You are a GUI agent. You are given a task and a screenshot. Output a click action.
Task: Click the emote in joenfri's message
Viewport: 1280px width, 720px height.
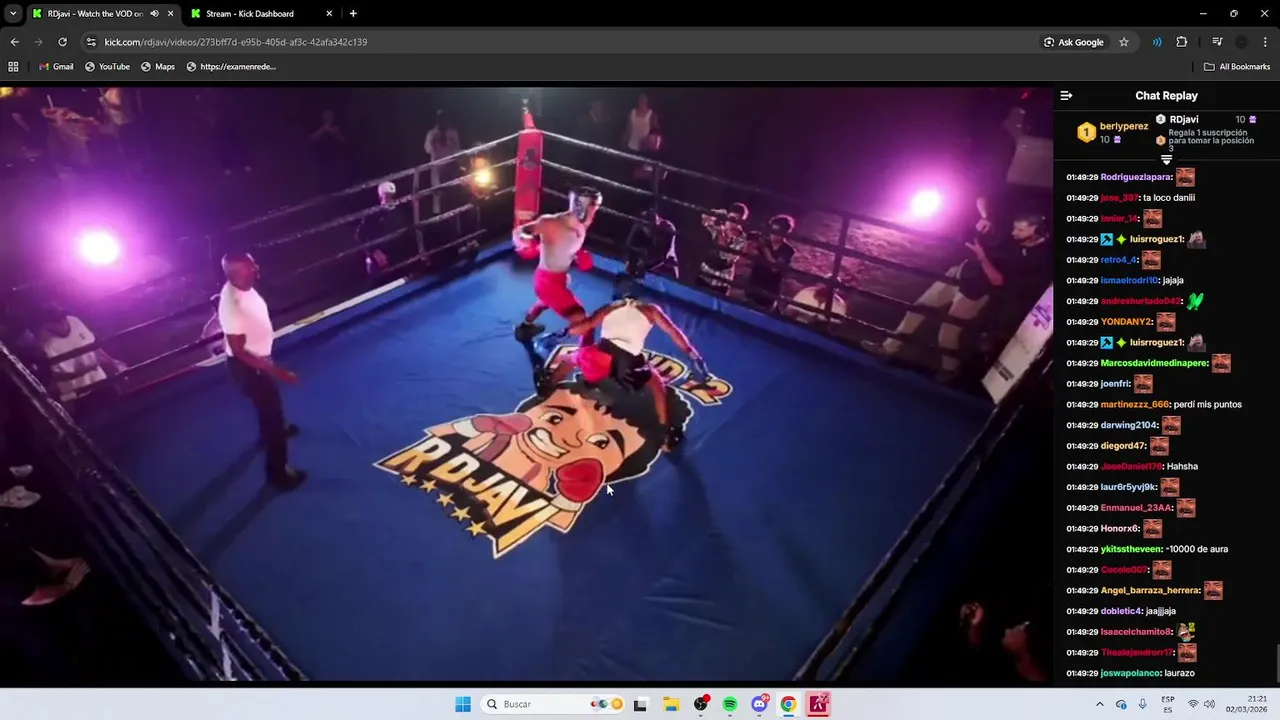(1143, 384)
